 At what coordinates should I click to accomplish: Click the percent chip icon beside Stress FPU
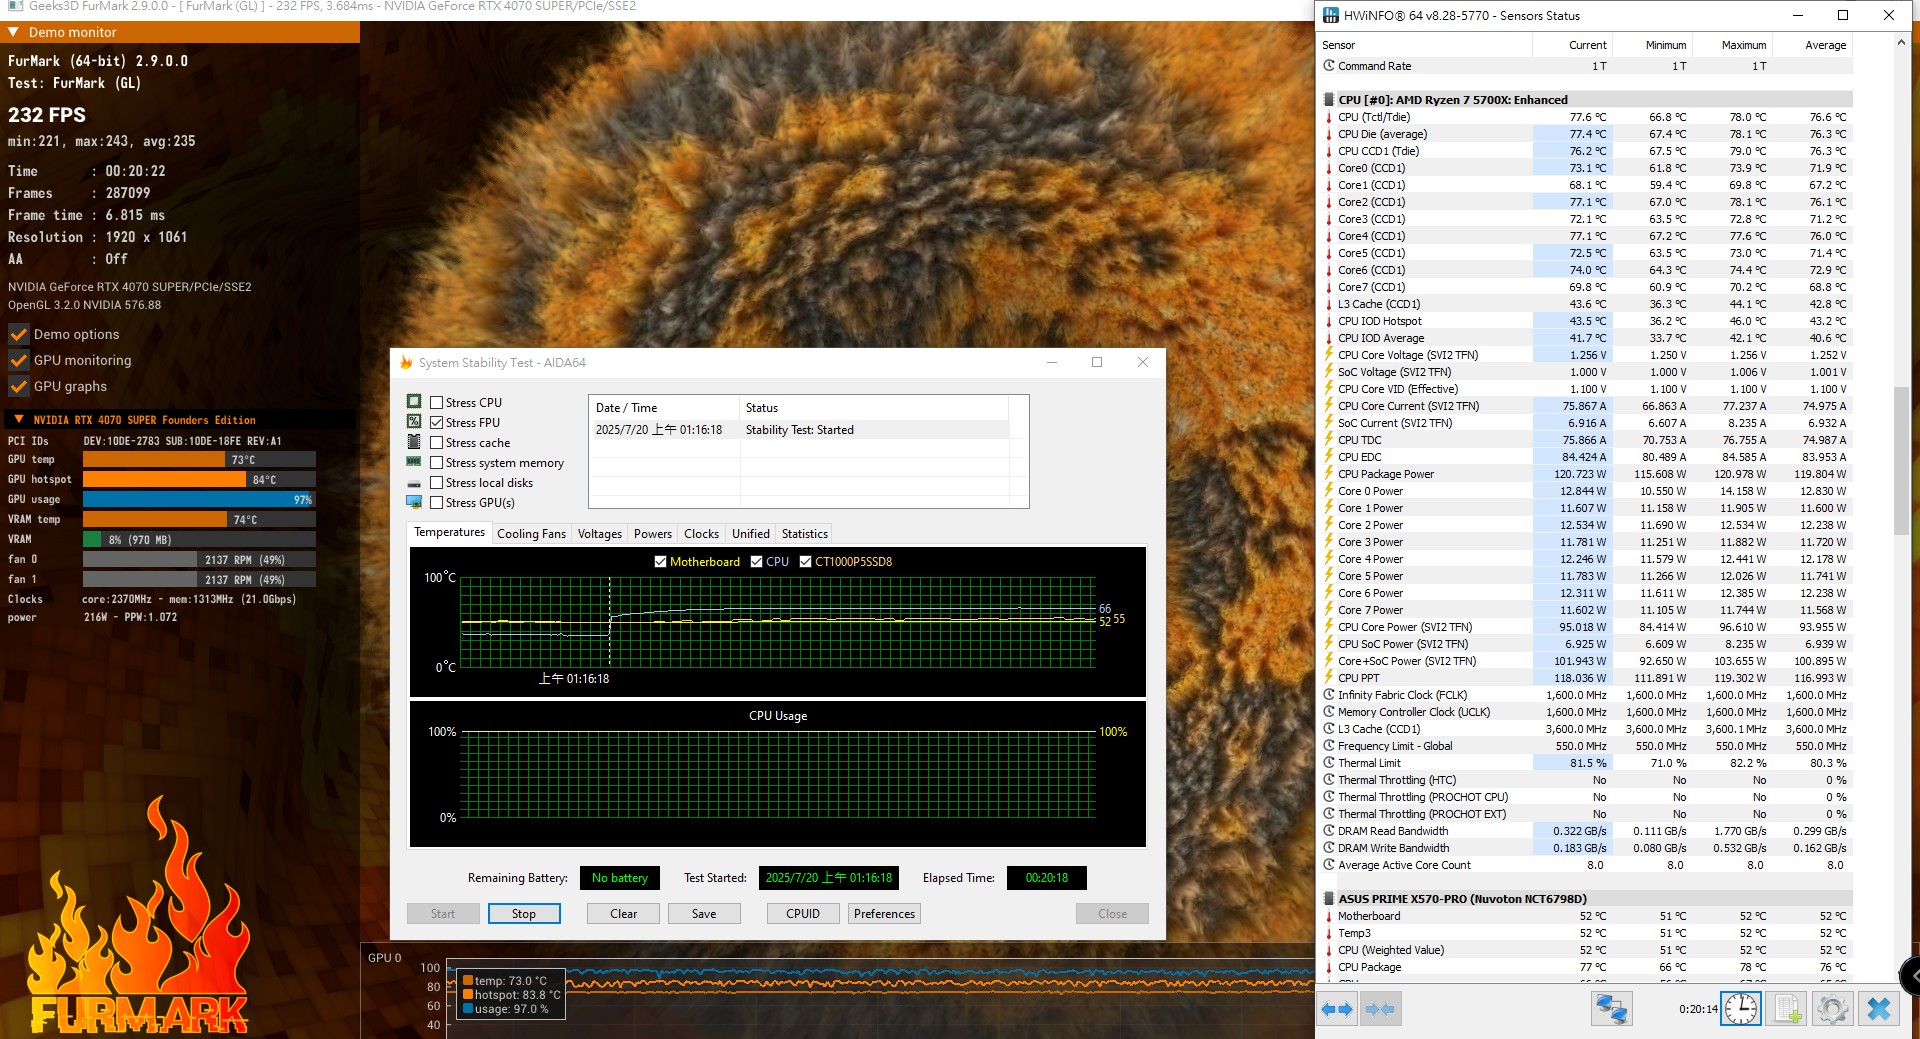(414, 422)
